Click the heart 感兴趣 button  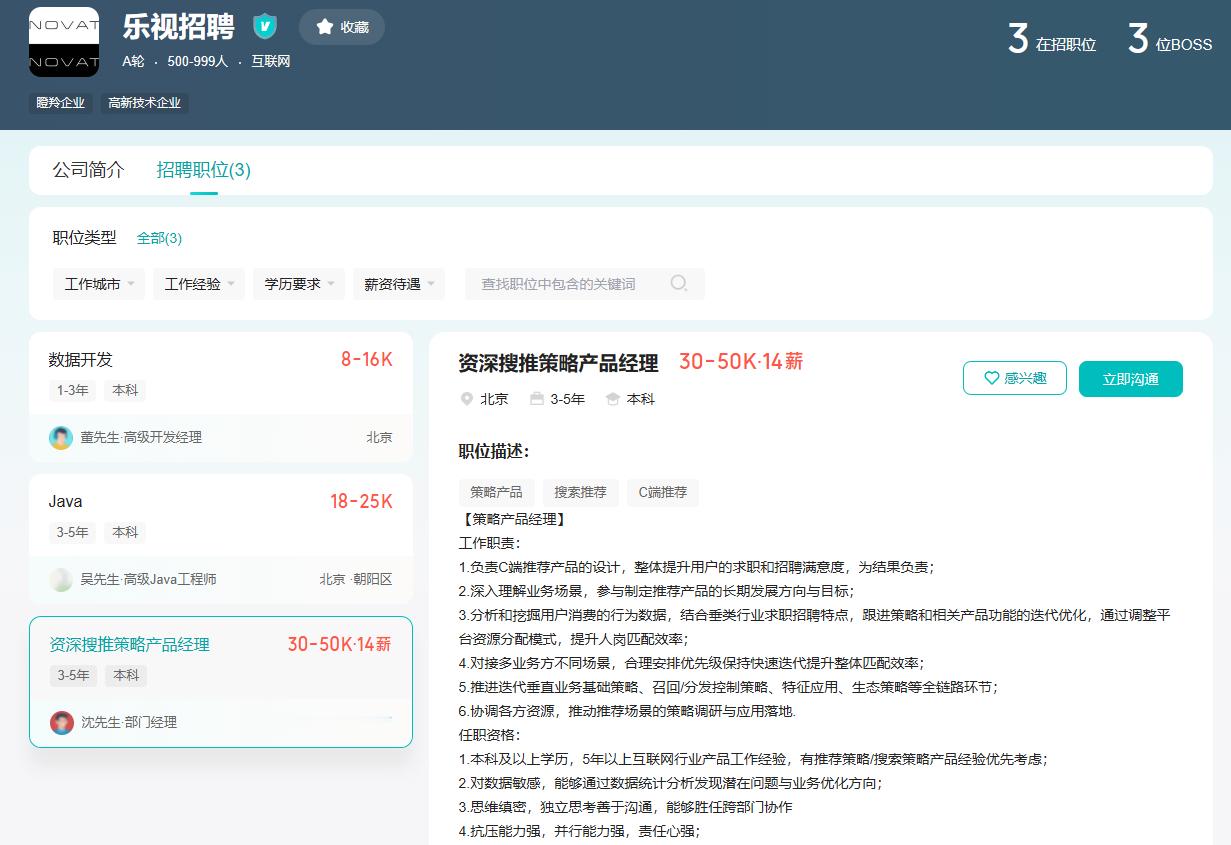point(1014,379)
